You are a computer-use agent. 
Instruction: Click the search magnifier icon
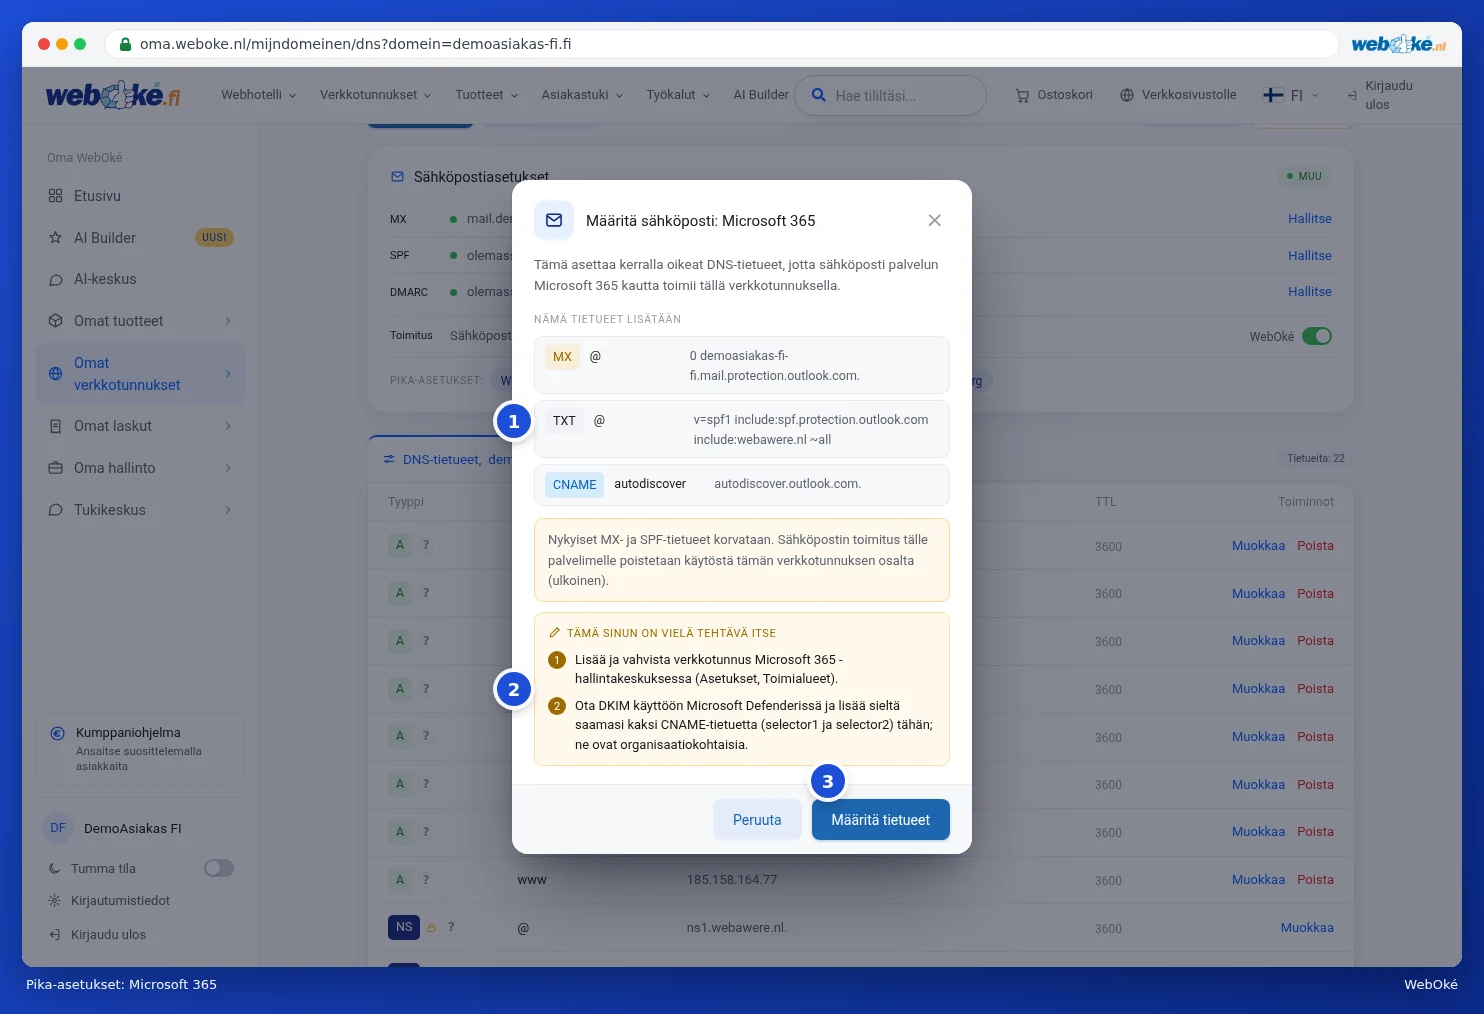(818, 95)
